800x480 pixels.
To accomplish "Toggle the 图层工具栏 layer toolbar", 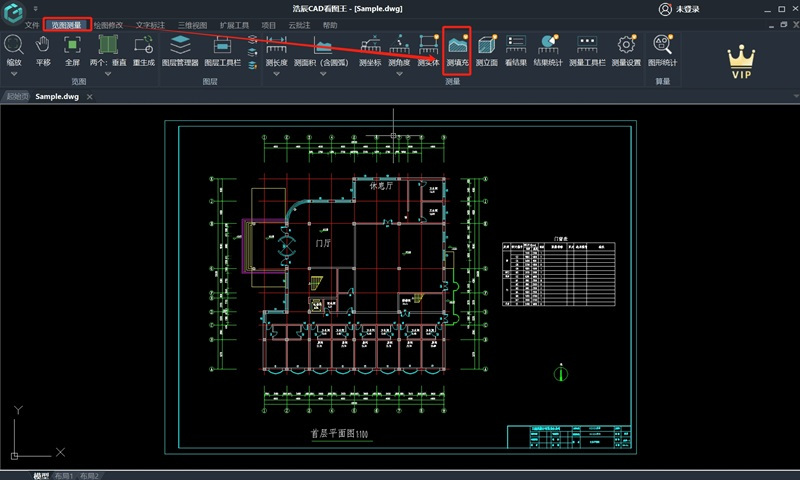I will [222, 51].
